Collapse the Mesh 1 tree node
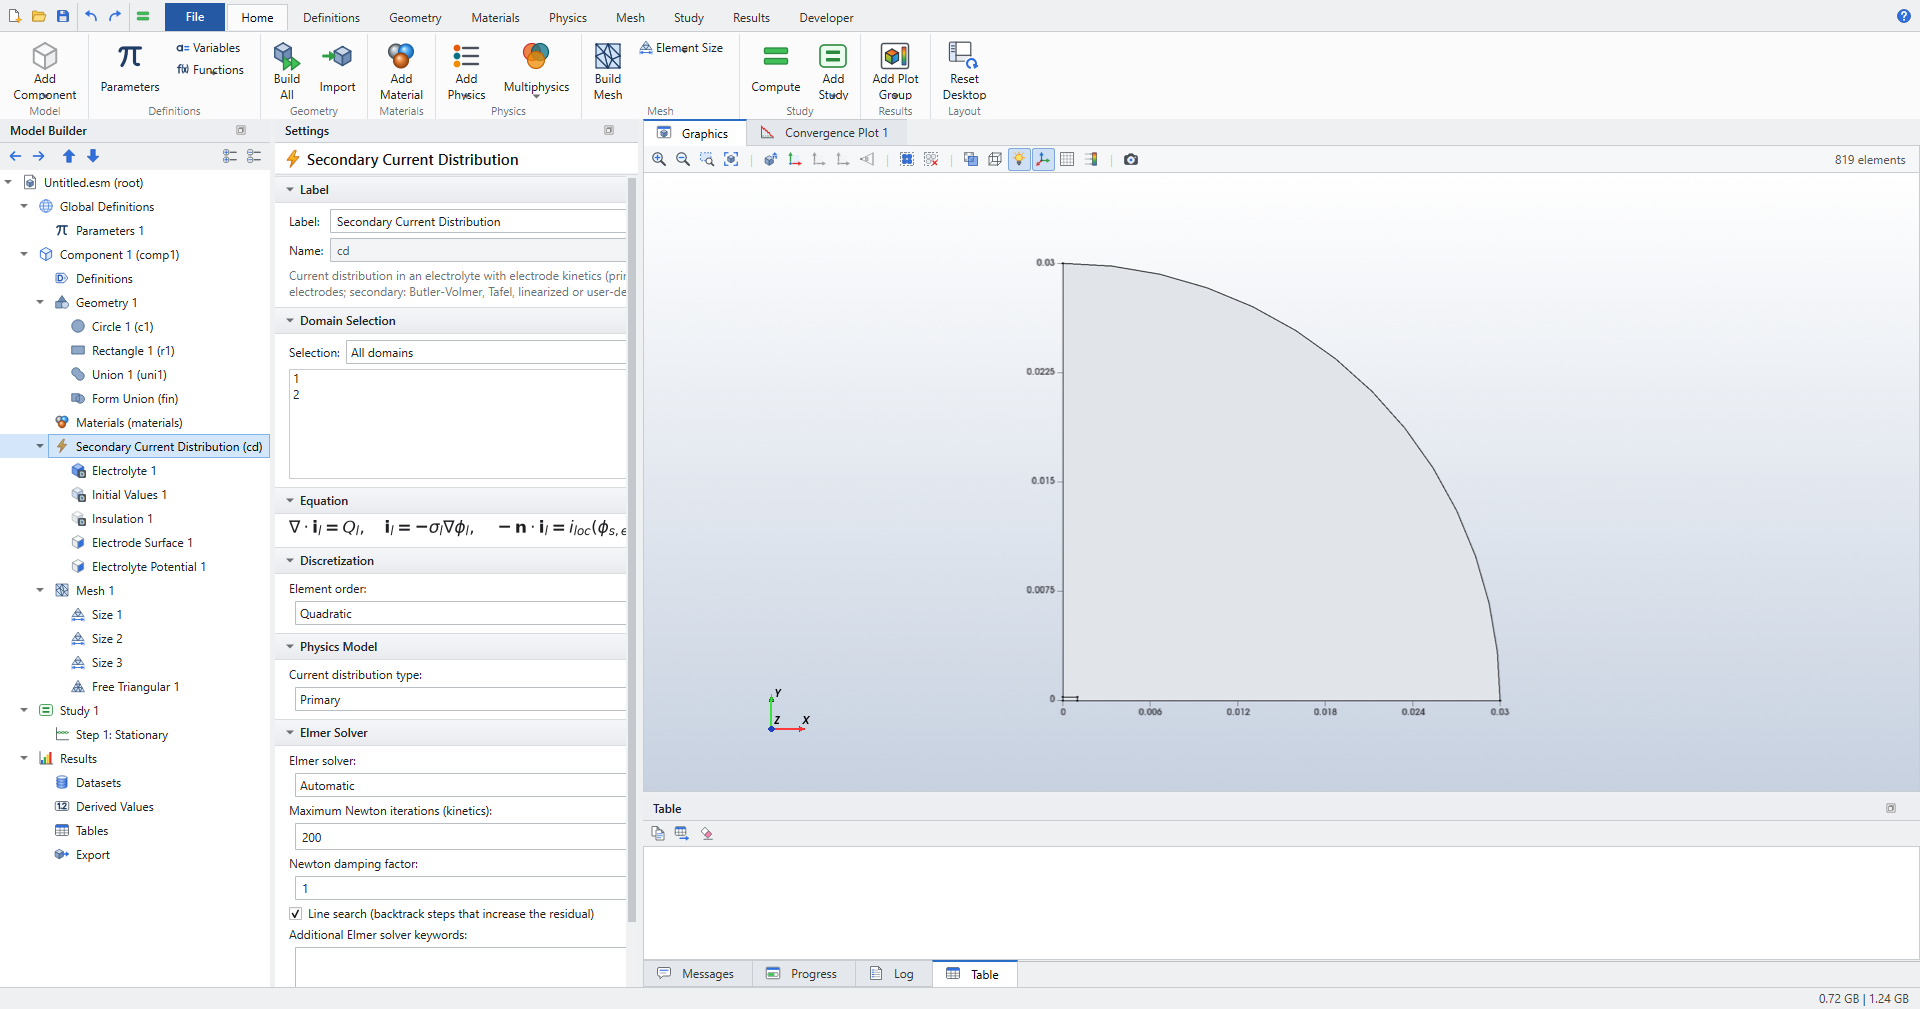The image size is (1920, 1009). point(40,591)
